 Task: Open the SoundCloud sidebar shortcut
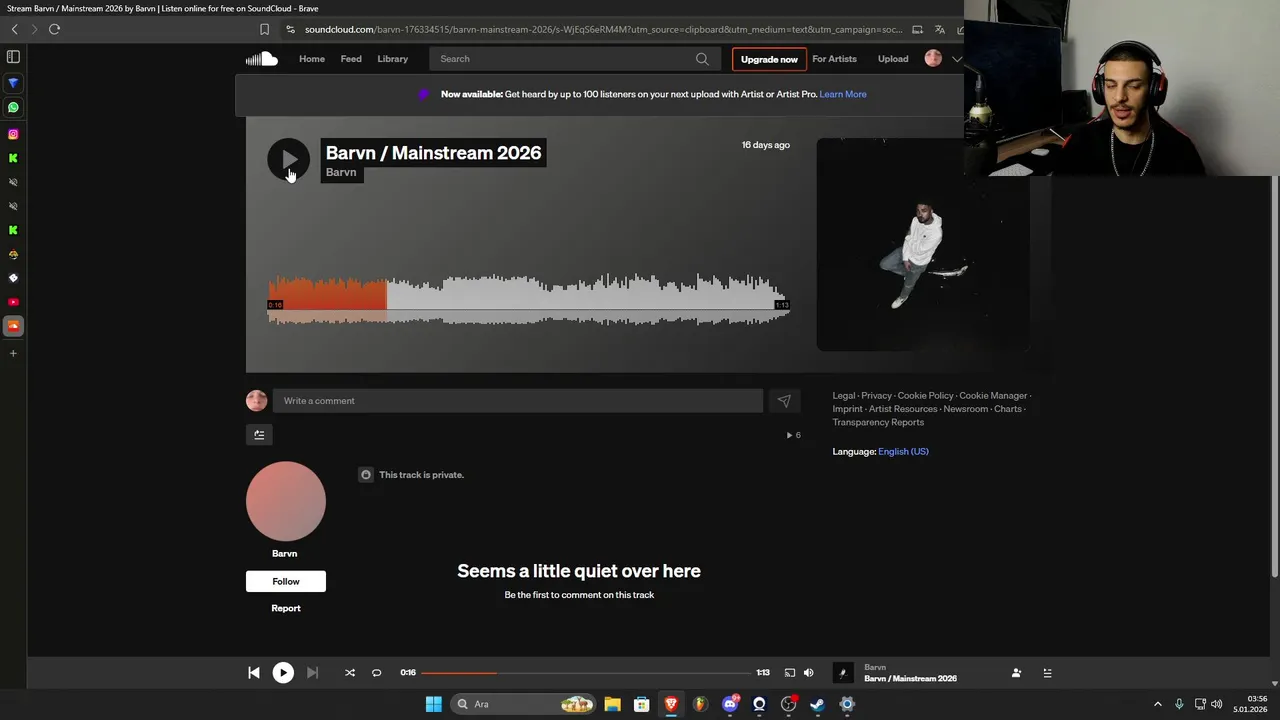click(x=13, y=326)
